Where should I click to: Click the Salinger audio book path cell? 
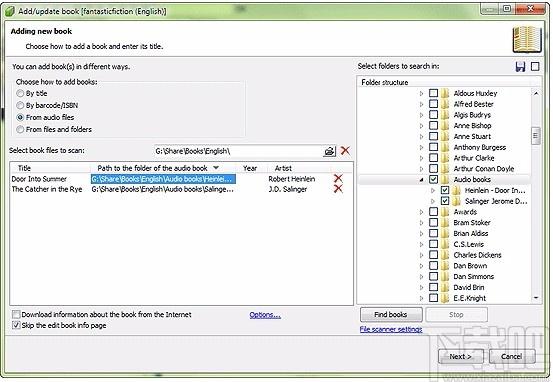(x=162, y=189)
